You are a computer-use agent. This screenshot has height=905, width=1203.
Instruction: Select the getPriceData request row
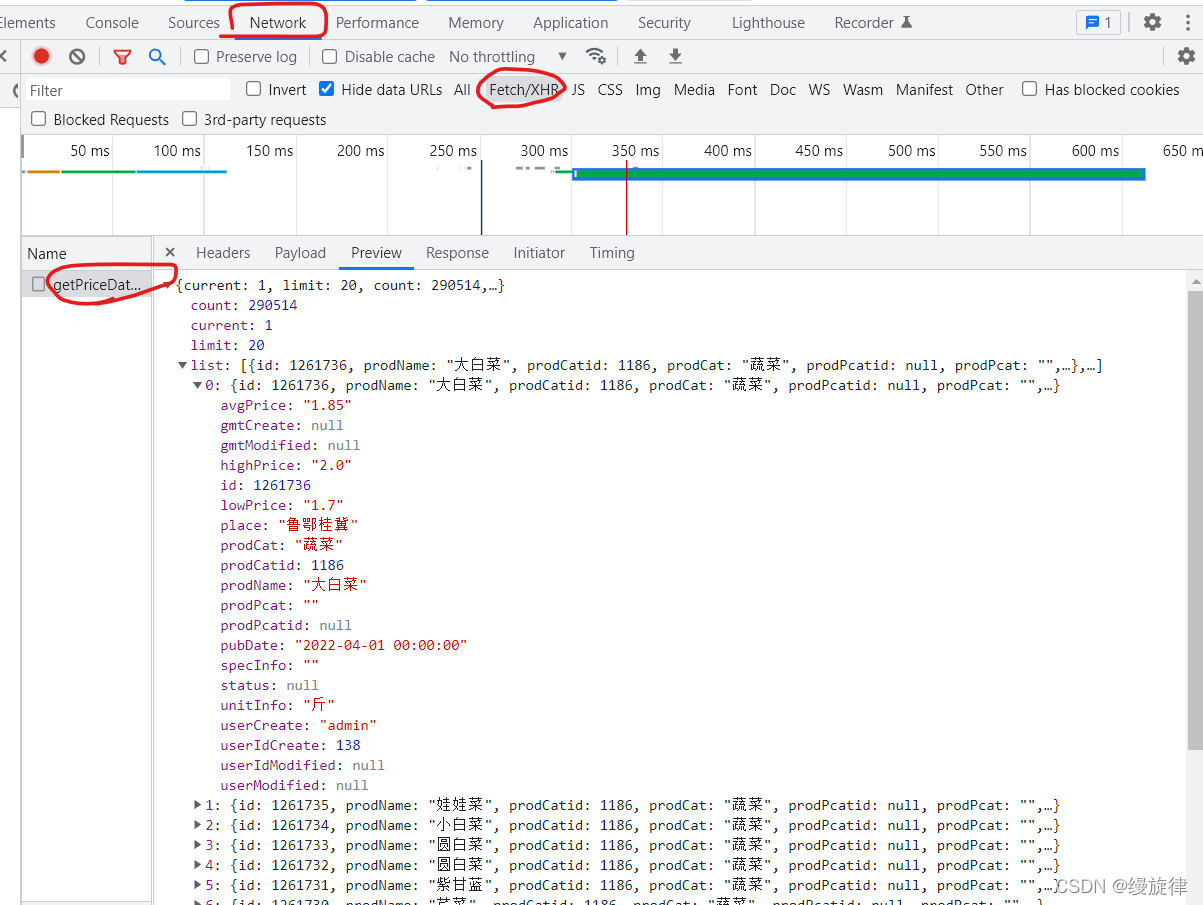point(87,284)
